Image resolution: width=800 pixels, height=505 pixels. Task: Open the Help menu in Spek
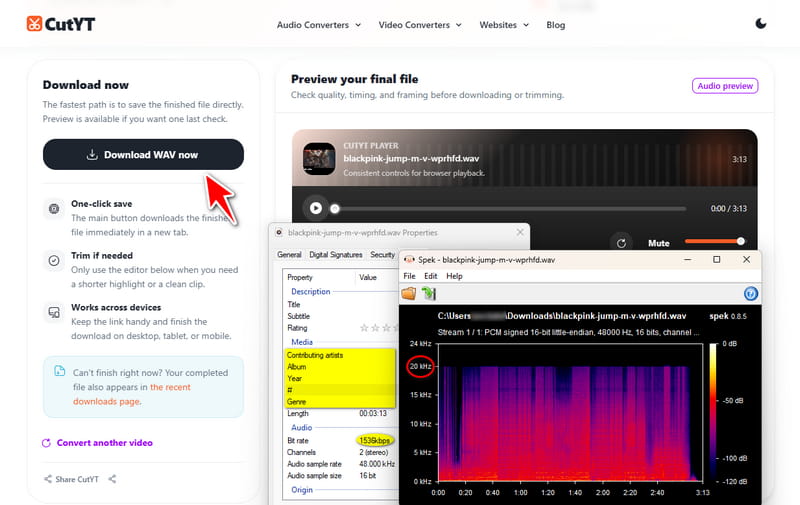(454, 276)
